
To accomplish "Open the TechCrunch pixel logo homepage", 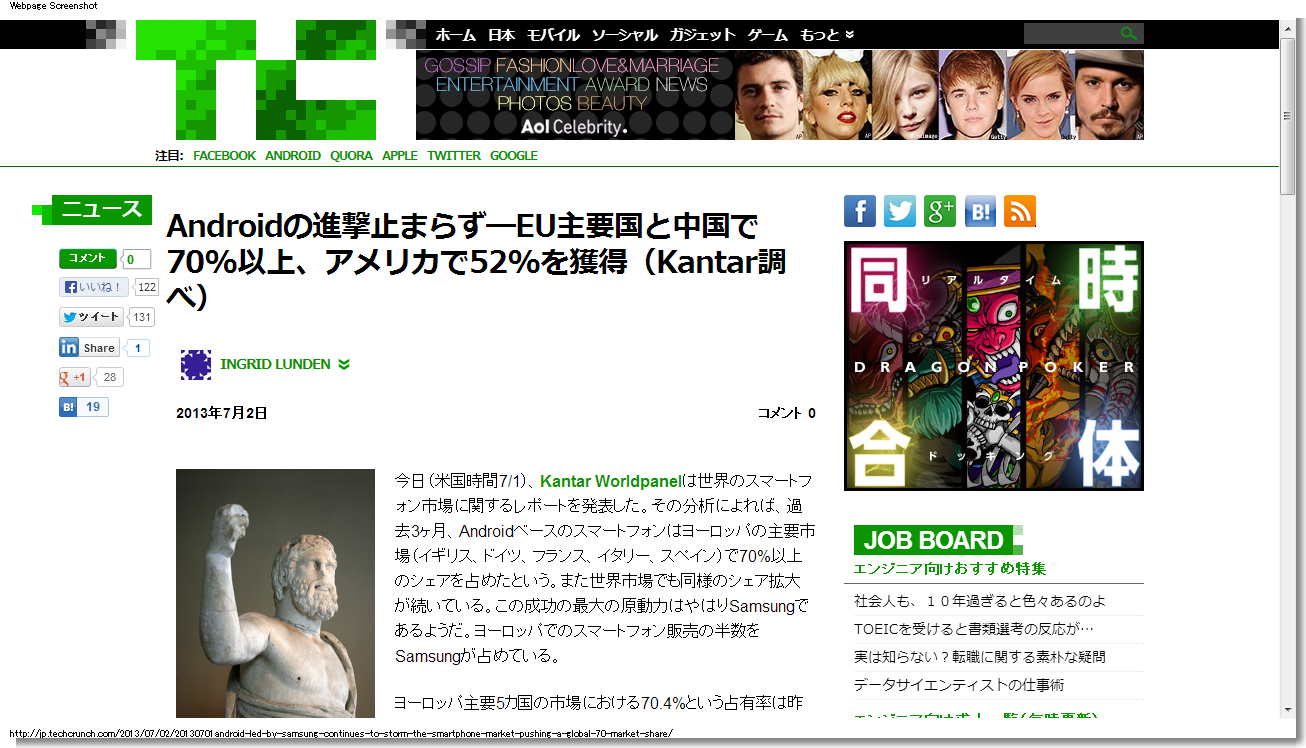I will click(x=255, y=80).
